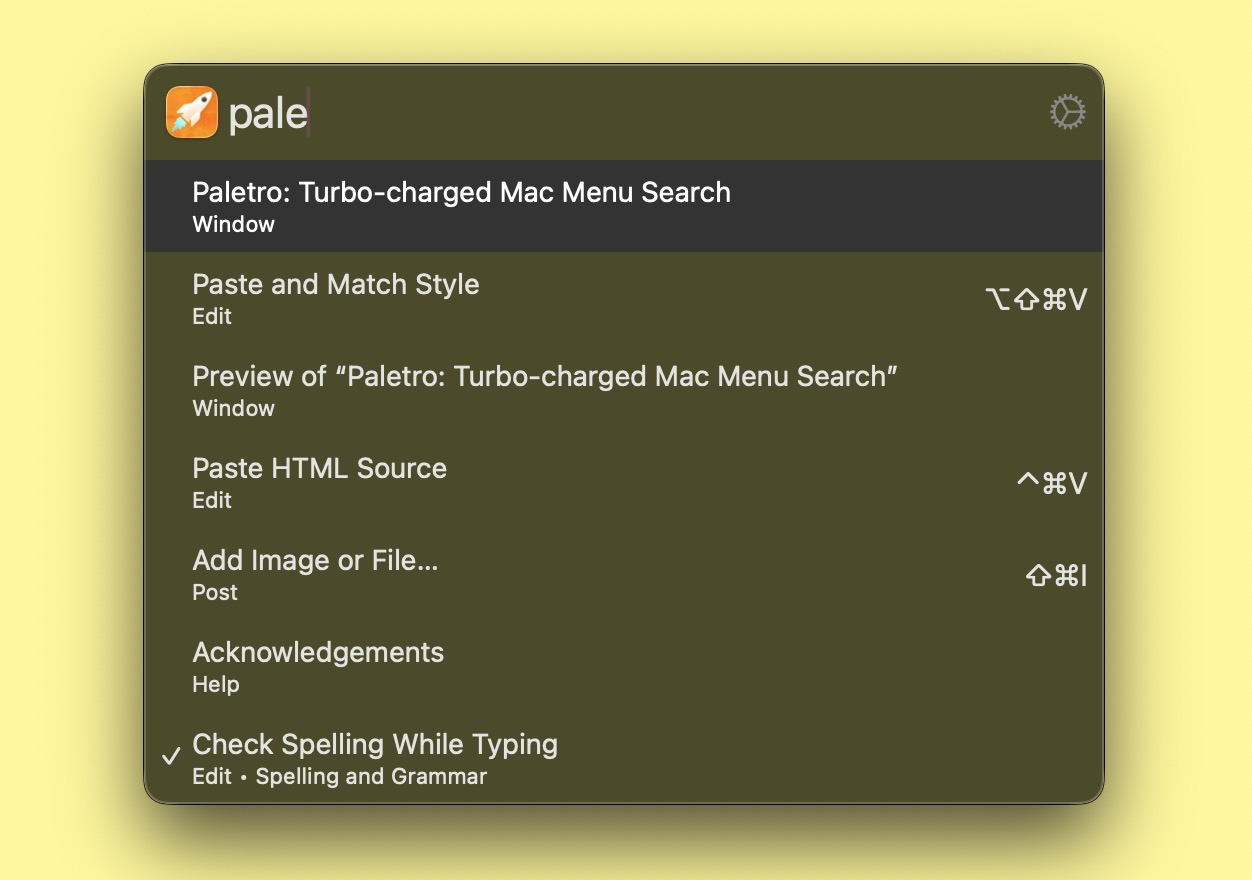Select the Preview of "Paletro" window result
This screenshot has height=880, width=1252.
[x=545, y=377]
